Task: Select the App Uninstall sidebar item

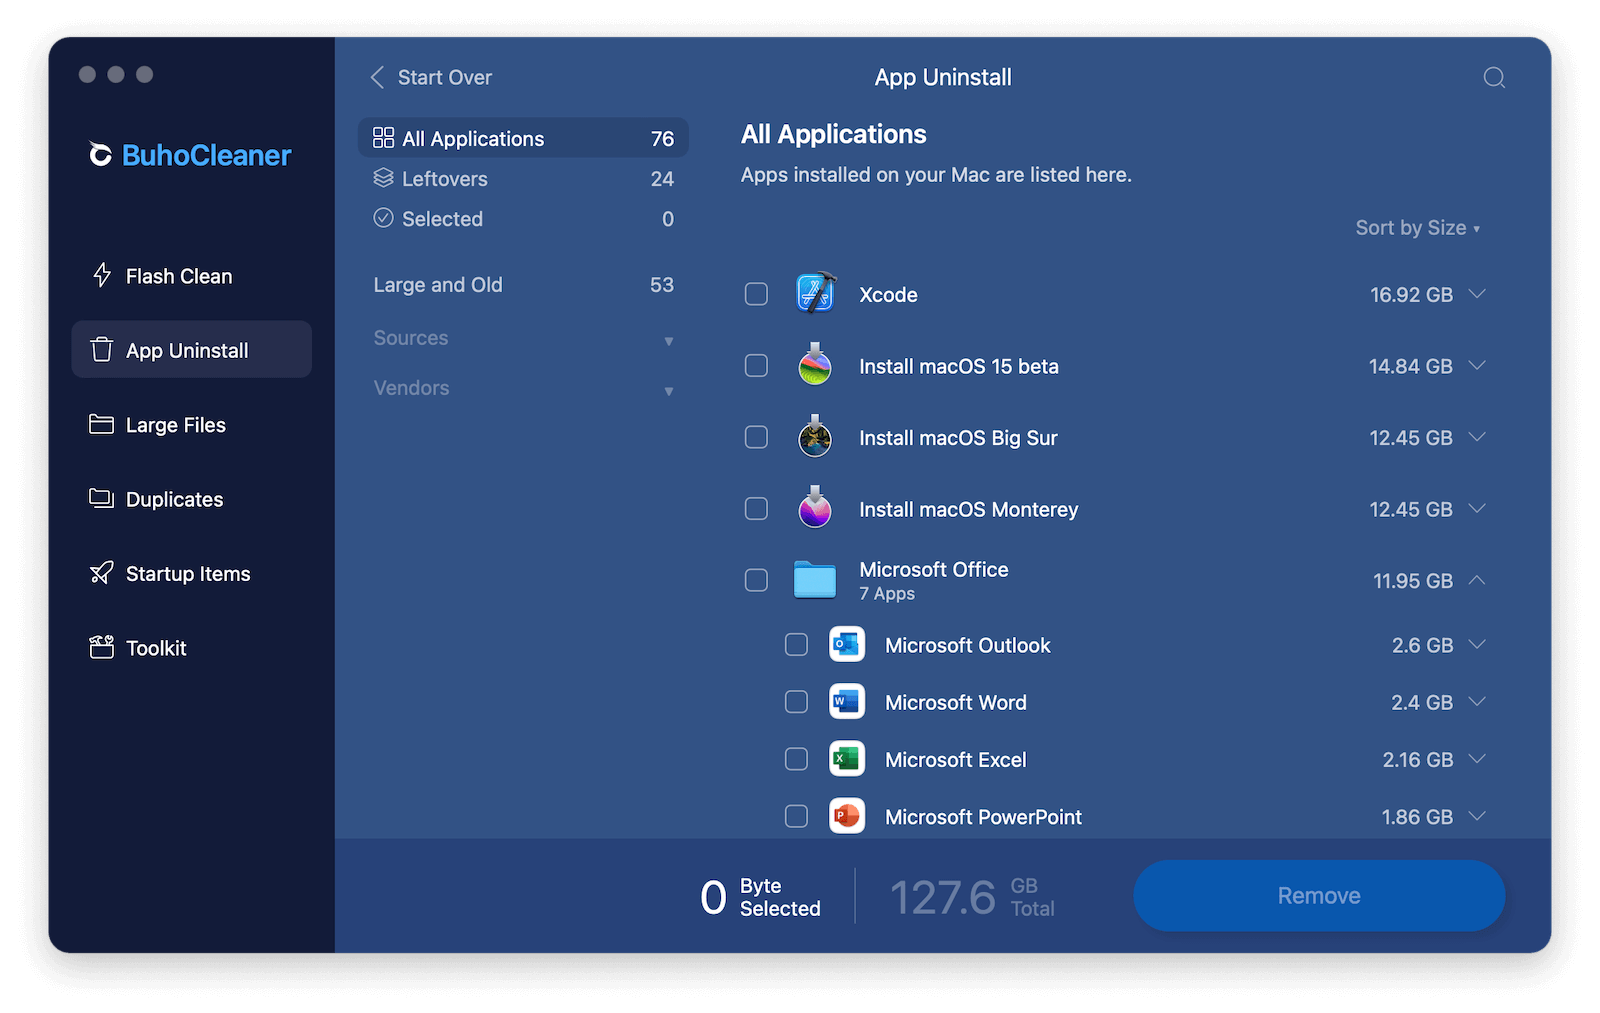Action: click(x=191, y=349)
